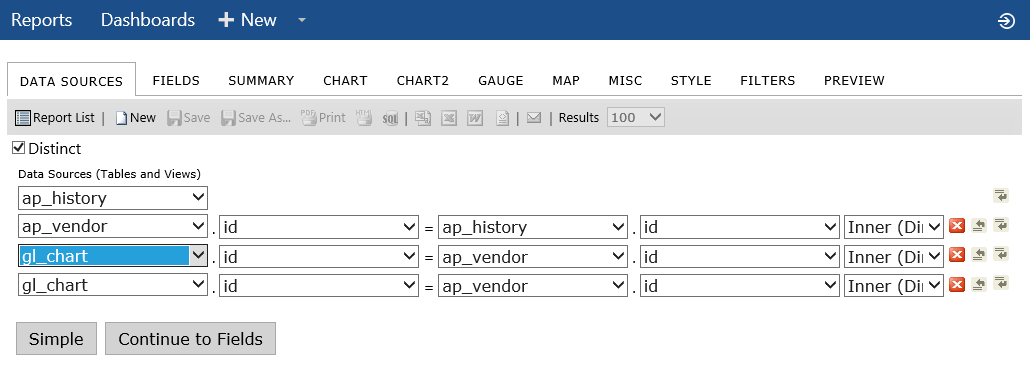The image size is (1030, 371).
Task: Delete the ap_vendor join row
Action: coord(956,226)
